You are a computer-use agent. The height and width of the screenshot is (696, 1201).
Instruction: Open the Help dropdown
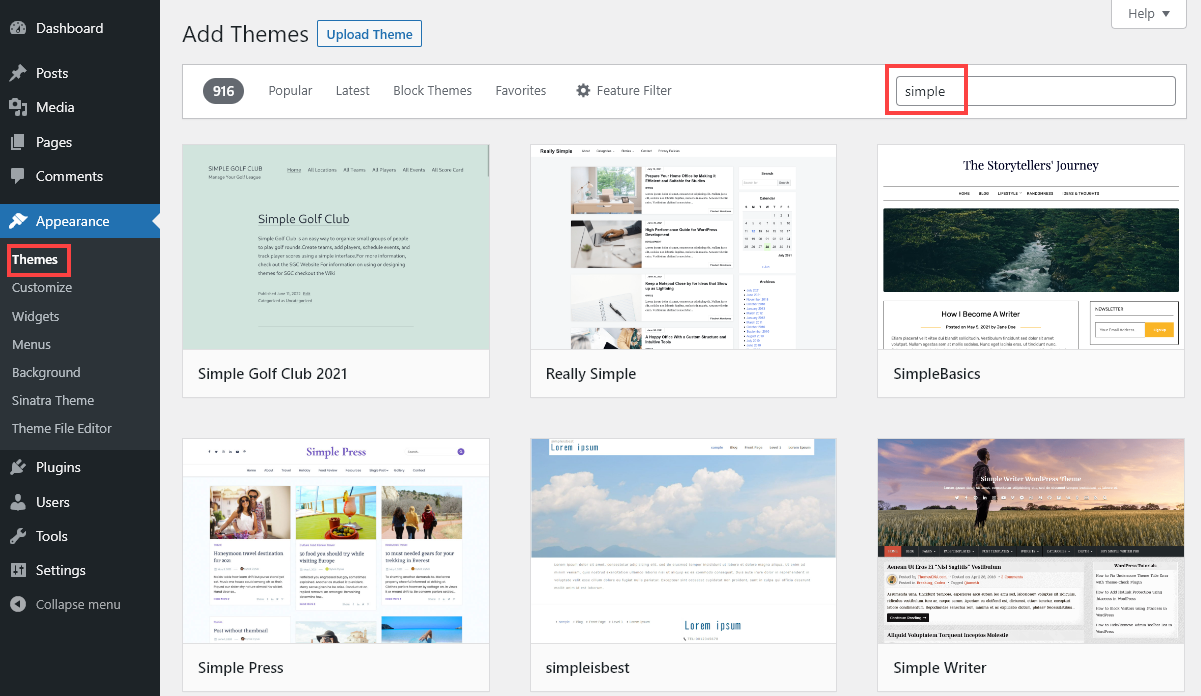(x=1148, y=14)
